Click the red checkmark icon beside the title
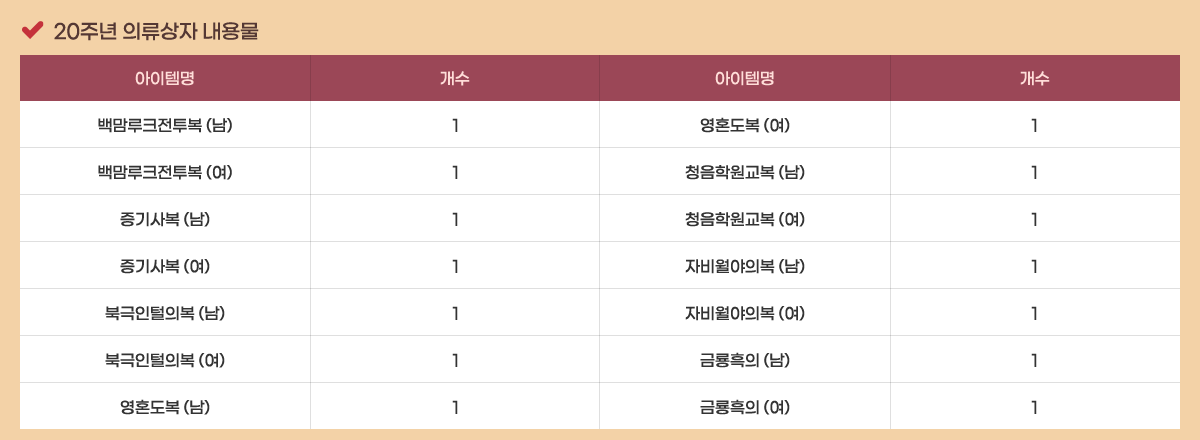Viewport: 1200px width, 440px height. coord(31,31)
